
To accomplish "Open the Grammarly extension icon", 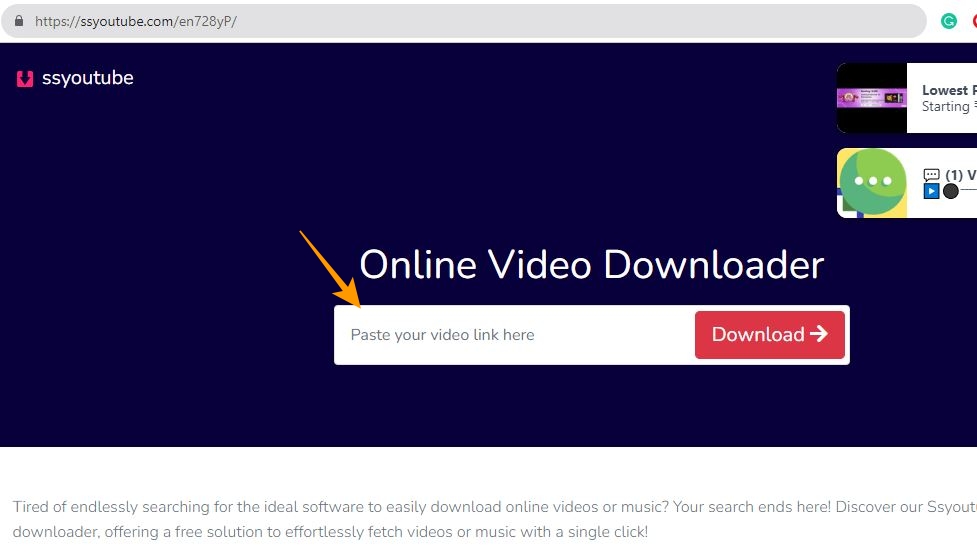I will [x=948, y=21].
